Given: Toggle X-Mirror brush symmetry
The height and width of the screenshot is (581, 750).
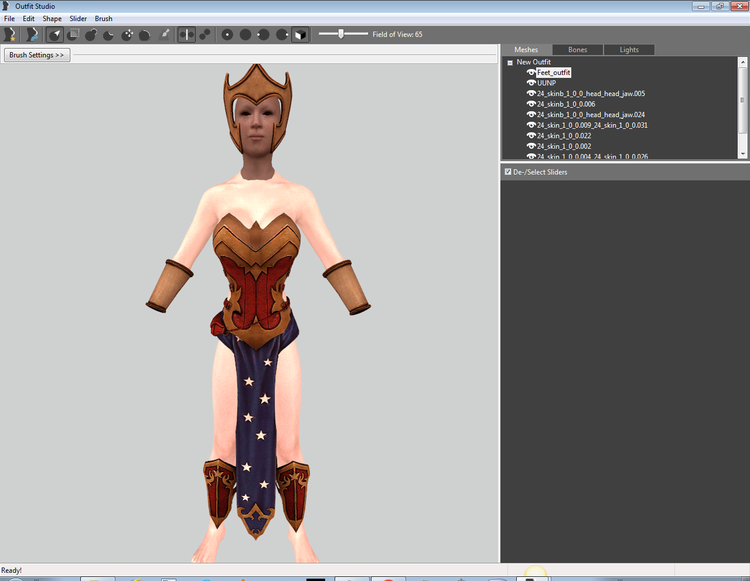Looking at the screenshot, I should 187,34.
